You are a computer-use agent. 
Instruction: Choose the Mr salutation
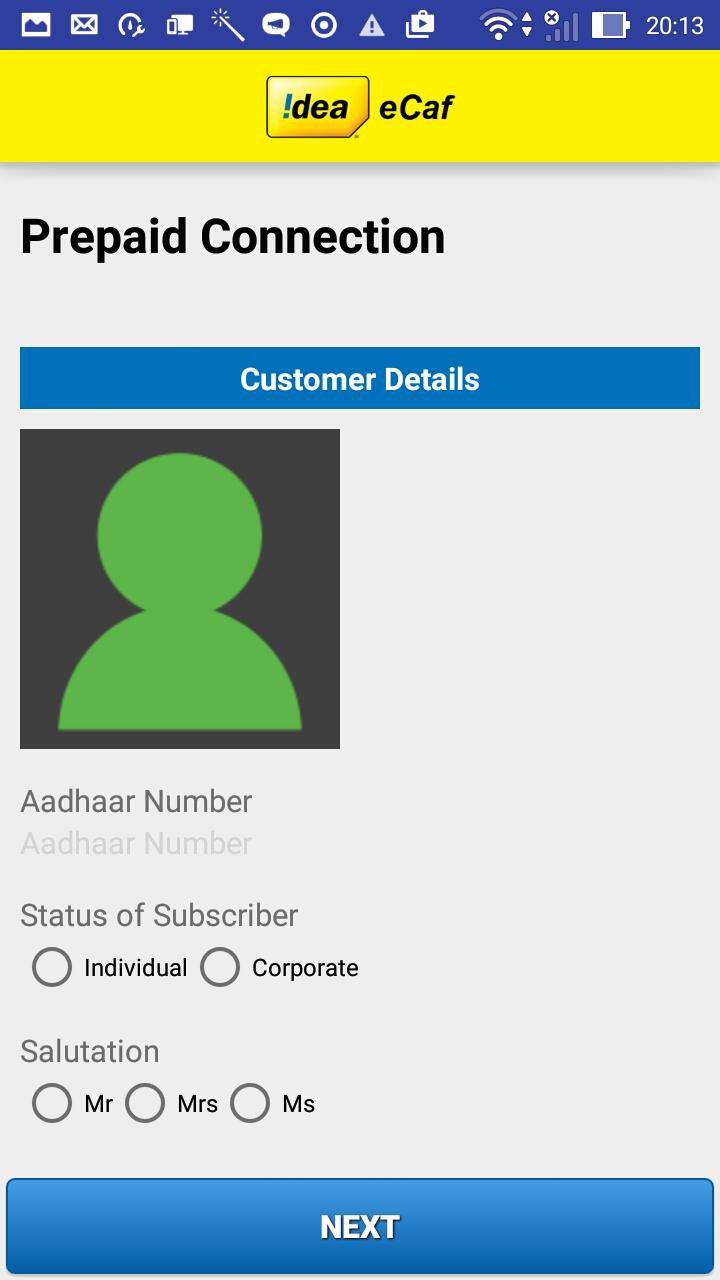click(x=52, y=1103)
